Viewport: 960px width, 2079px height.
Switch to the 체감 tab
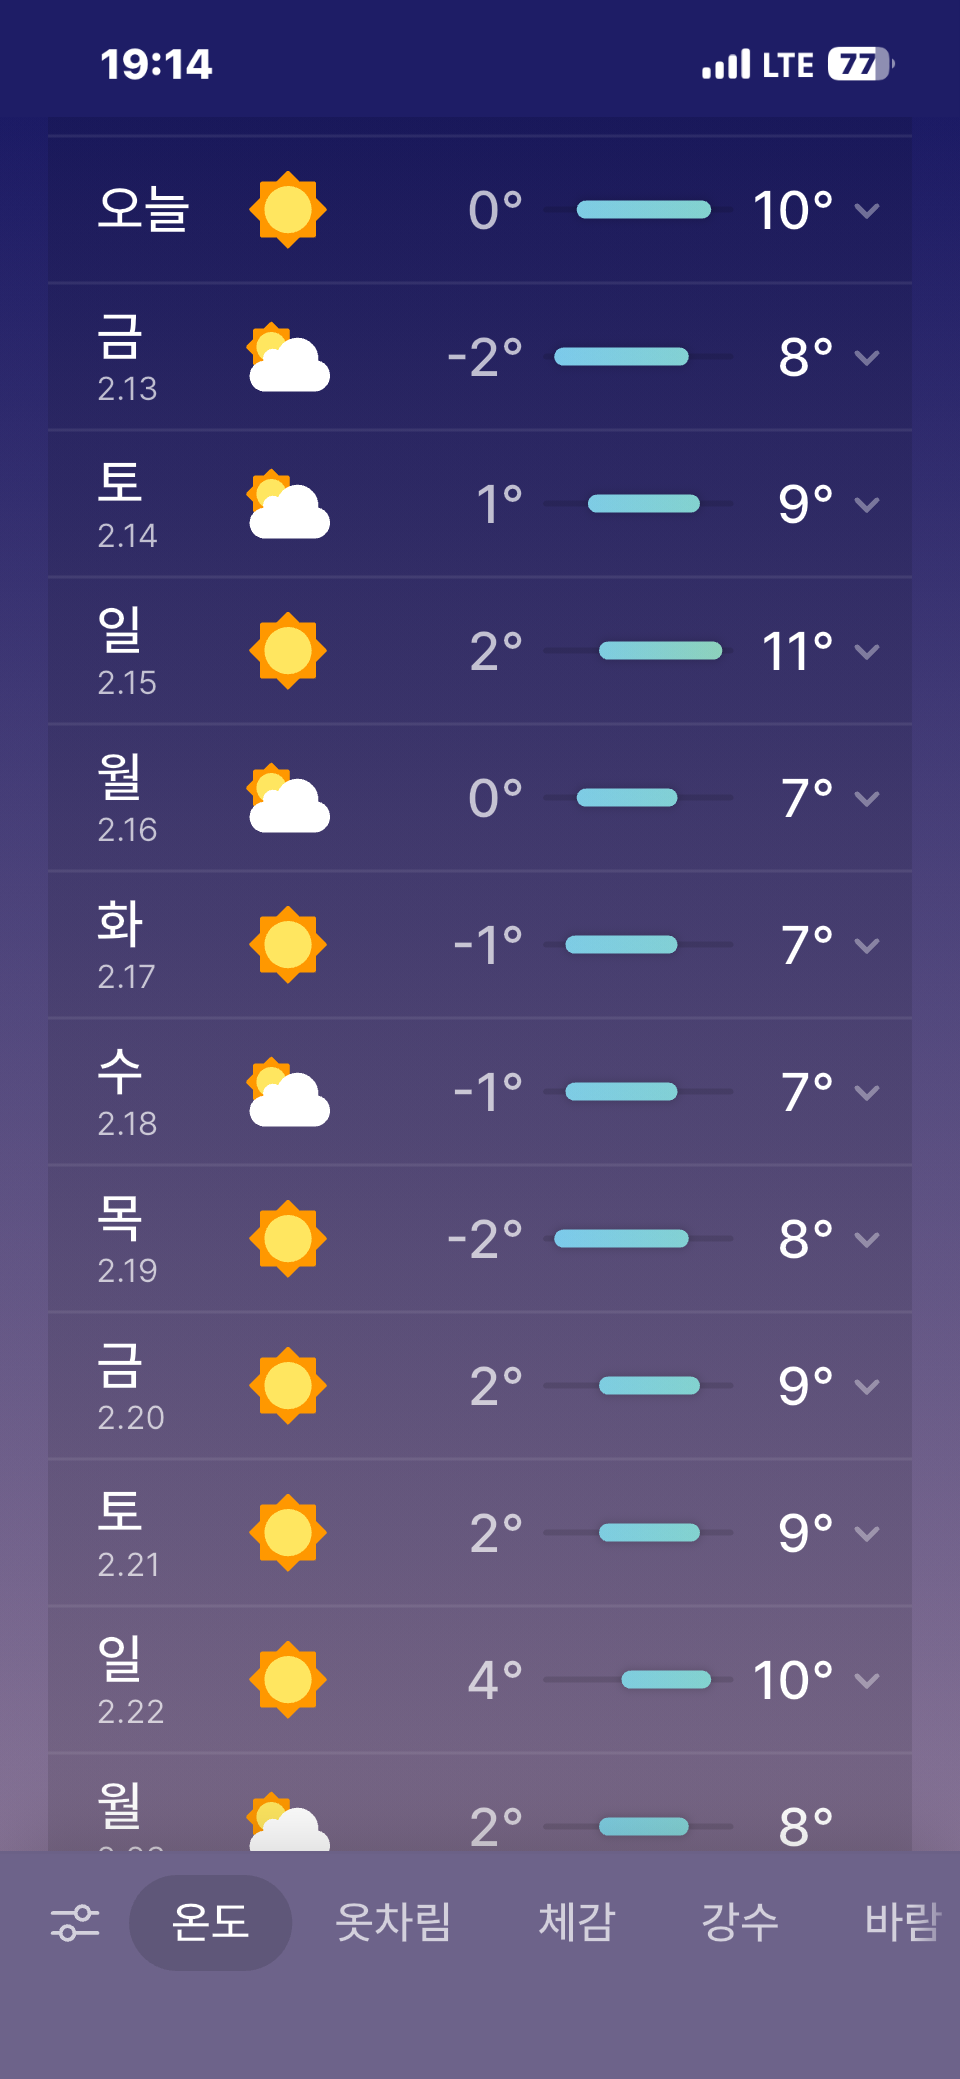tap(576, 1922)
